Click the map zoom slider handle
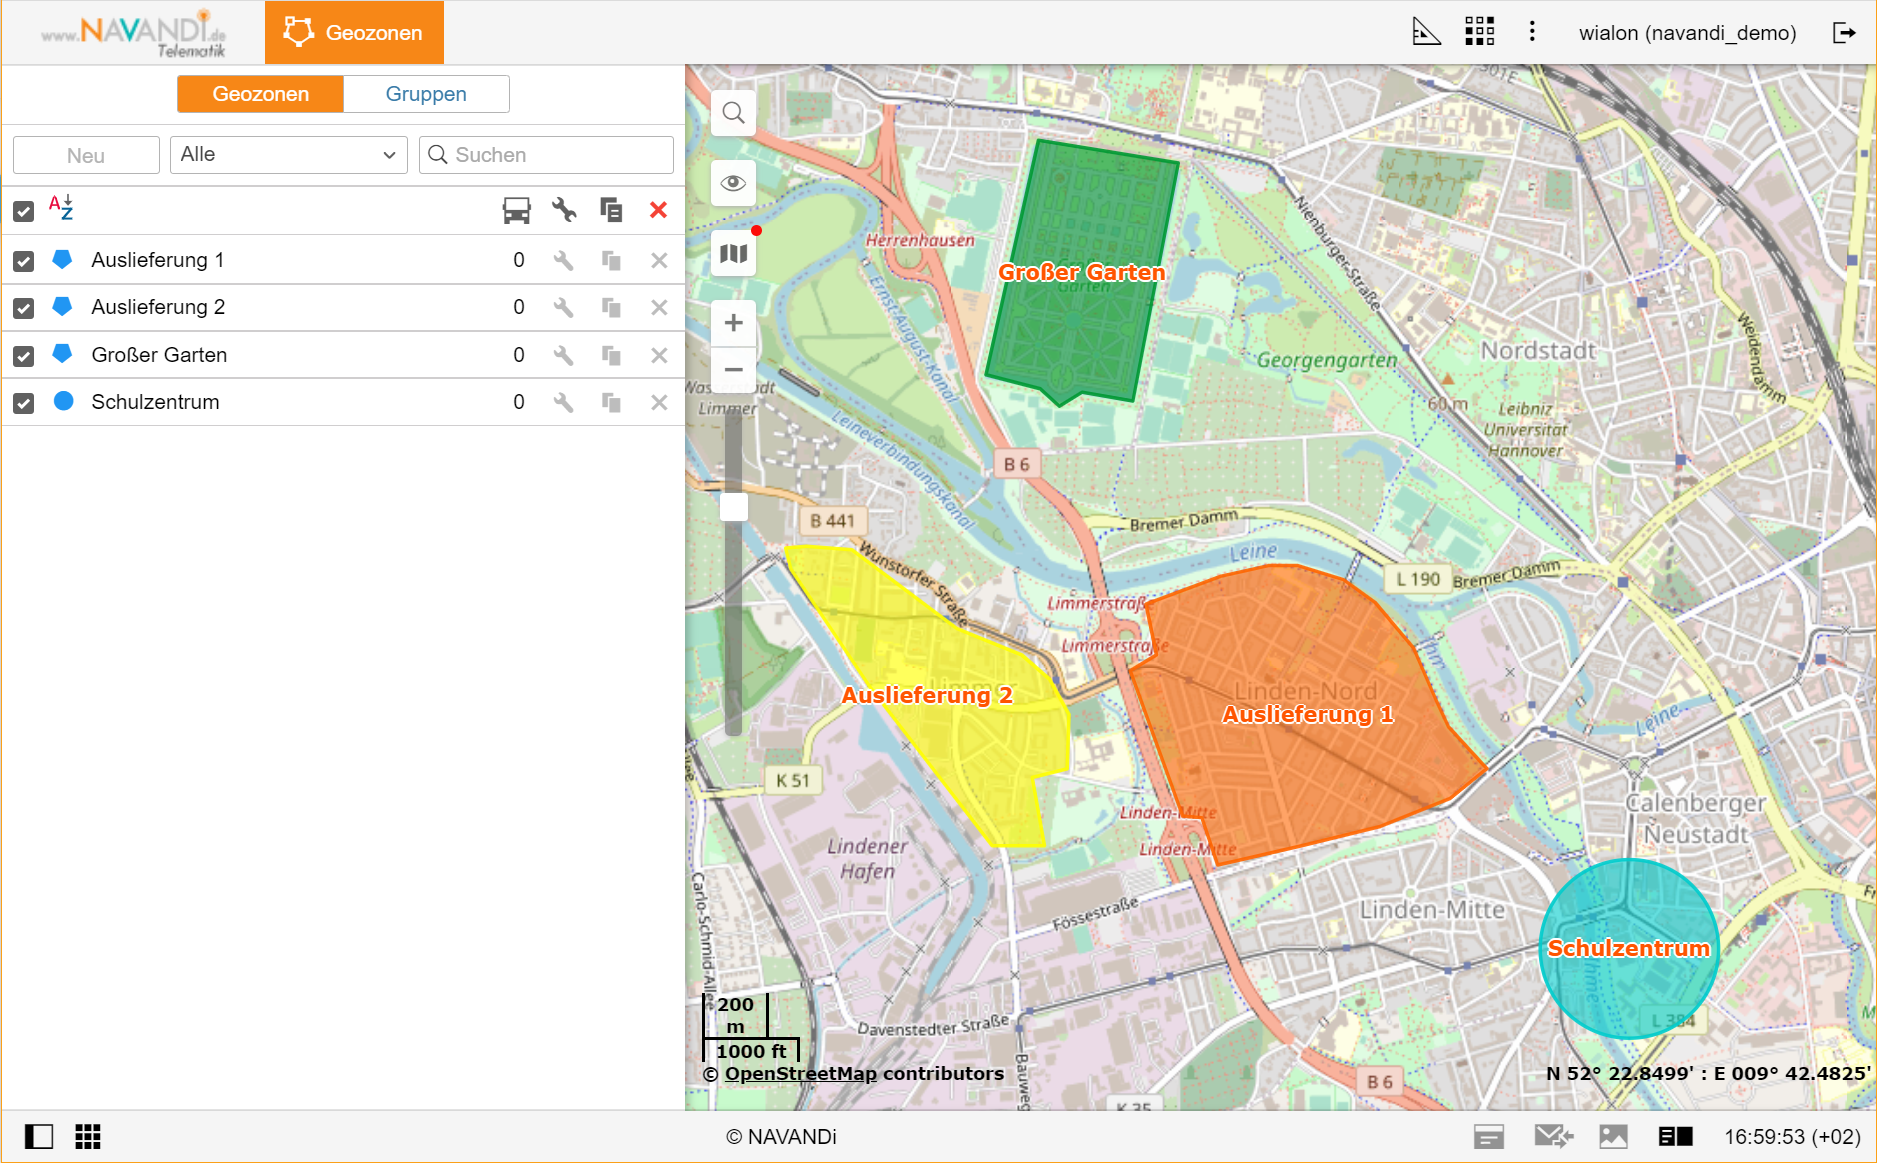 tap(733, 507)
